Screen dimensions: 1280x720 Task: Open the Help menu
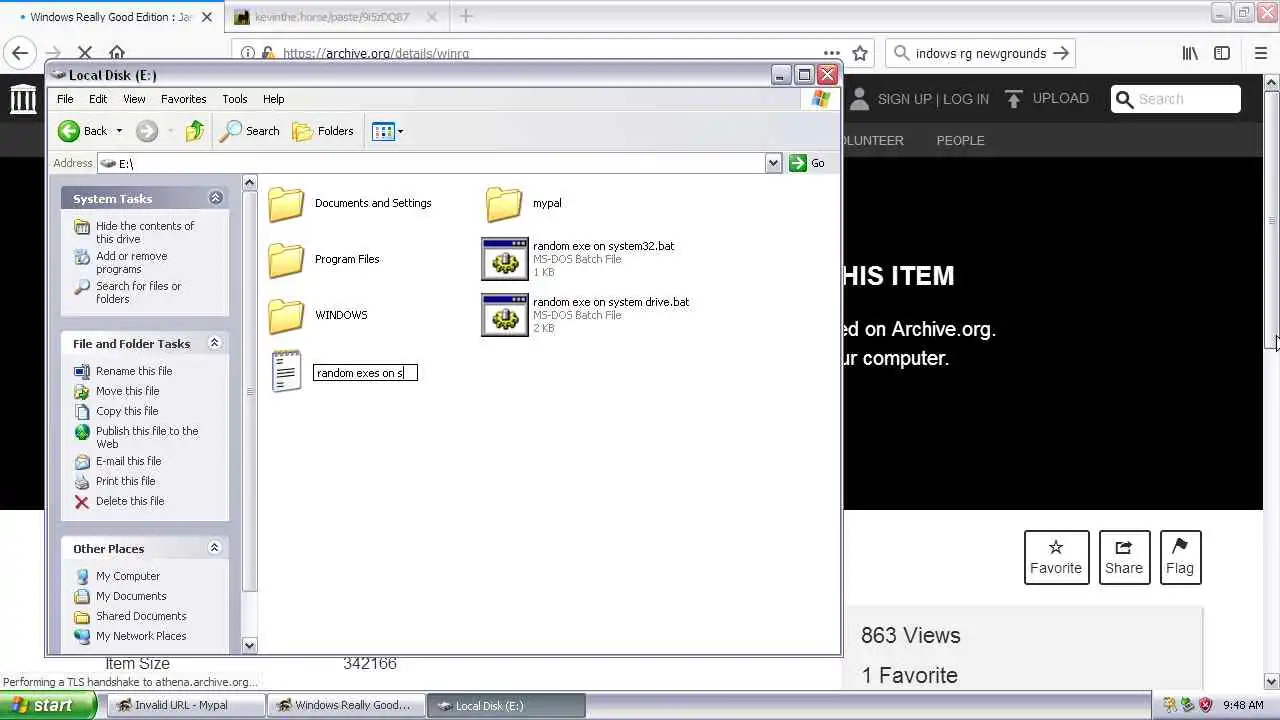[x=274, y=99]
